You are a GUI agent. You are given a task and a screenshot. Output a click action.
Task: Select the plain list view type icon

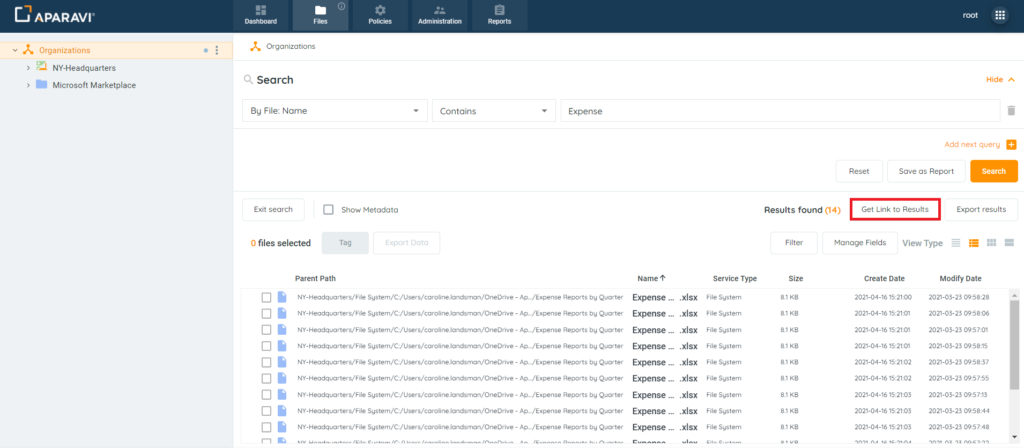point(956,243)
